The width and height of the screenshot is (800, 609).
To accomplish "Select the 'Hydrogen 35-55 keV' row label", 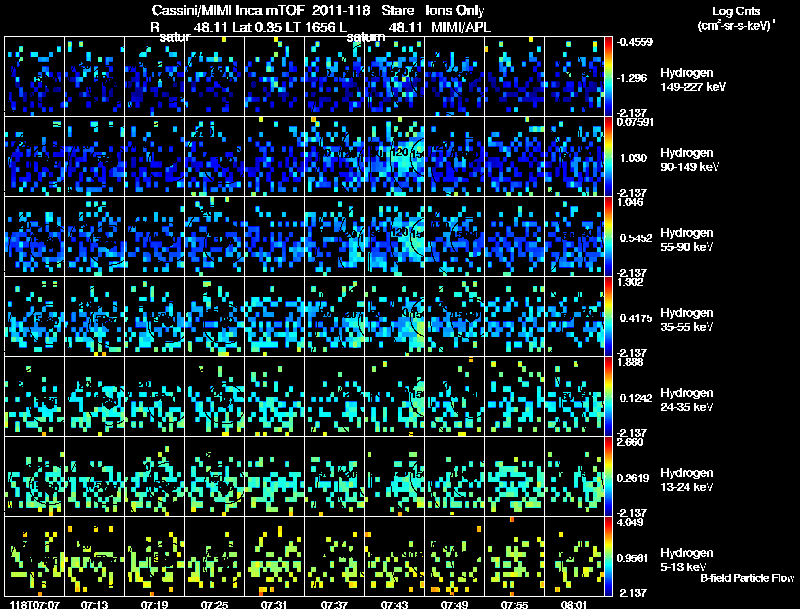I will tap(687, 320).
